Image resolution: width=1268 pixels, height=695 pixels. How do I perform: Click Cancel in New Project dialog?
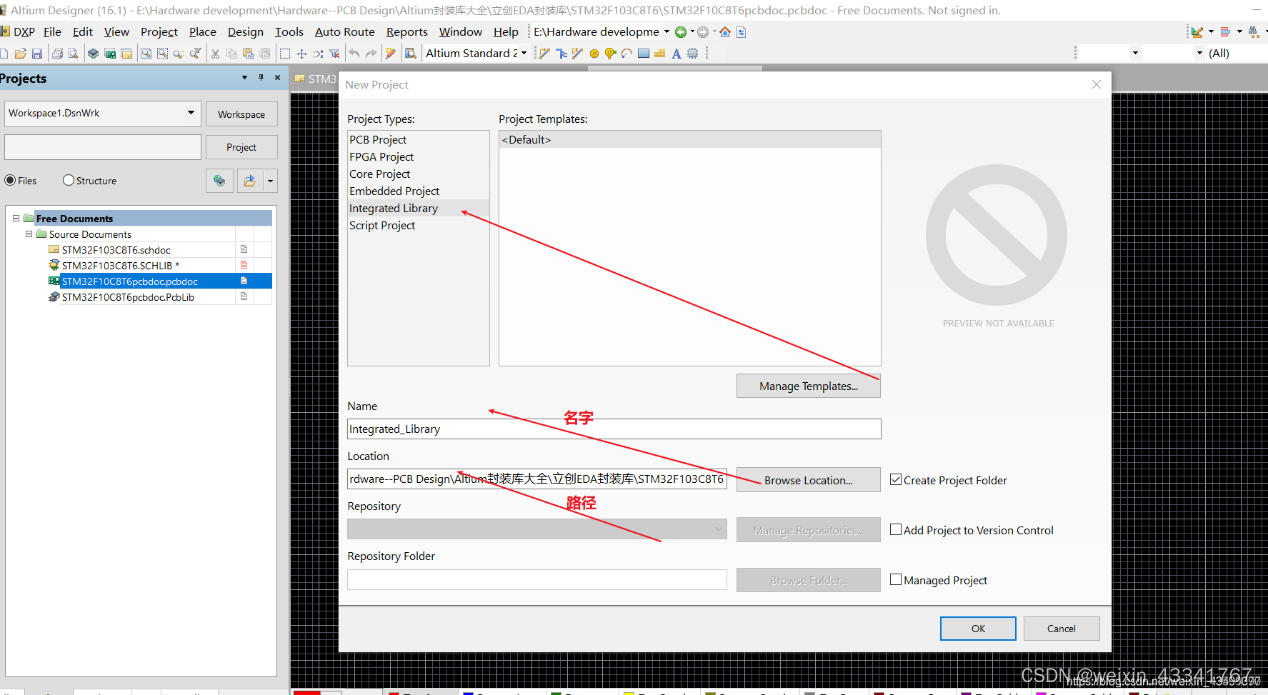(x=1061, y=628)
